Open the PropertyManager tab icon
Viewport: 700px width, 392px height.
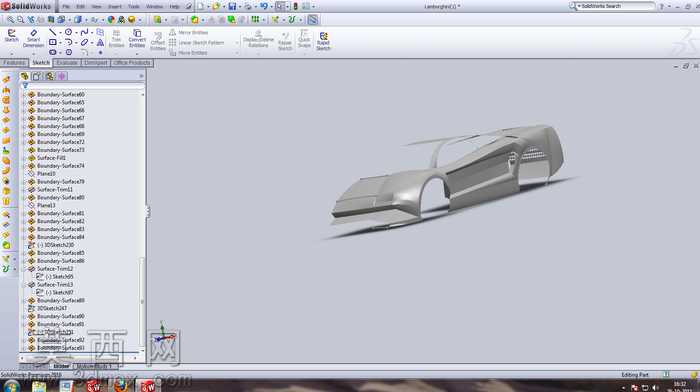[37, 76]
